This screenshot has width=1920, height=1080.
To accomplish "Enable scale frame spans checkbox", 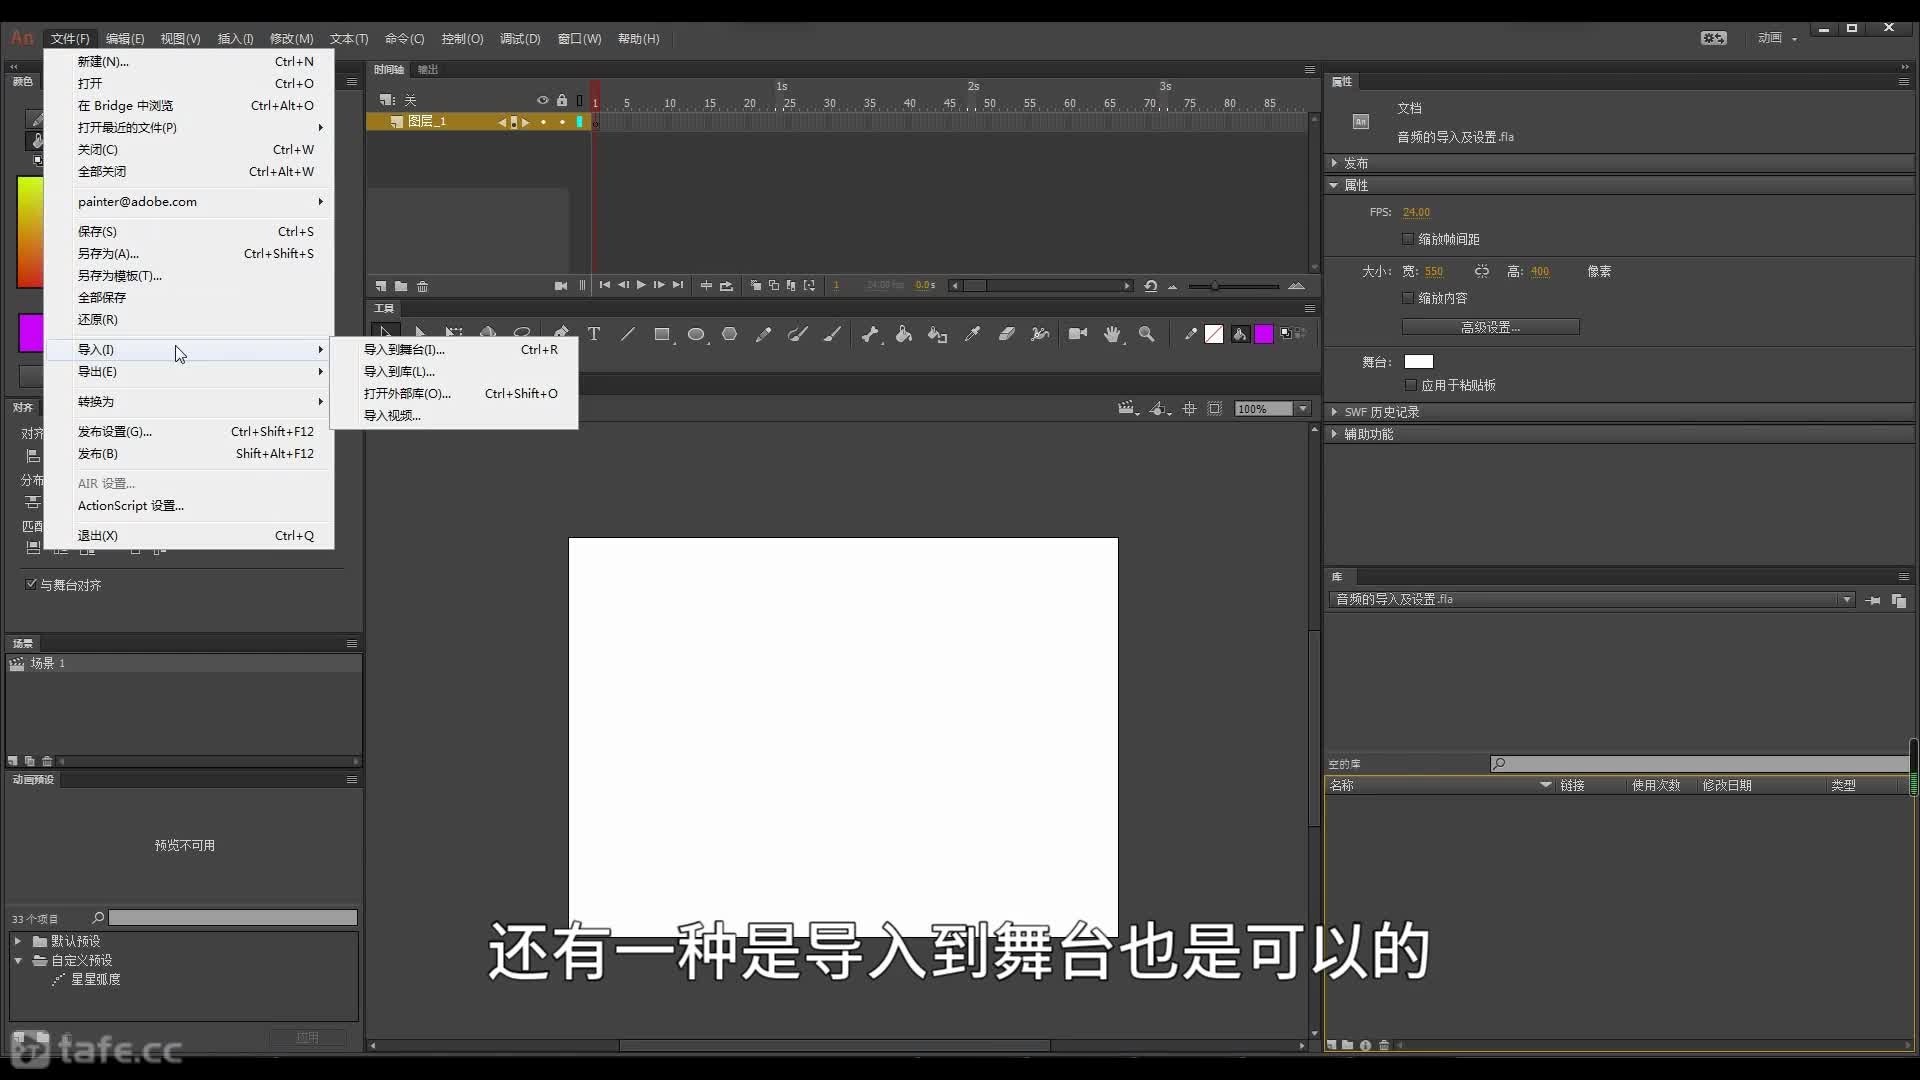I will [x=1408, y=239].
